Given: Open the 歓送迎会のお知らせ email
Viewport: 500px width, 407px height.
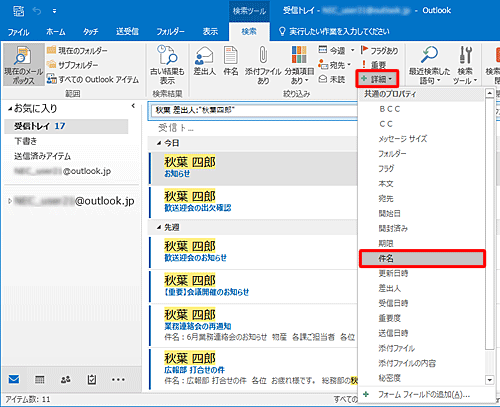Looking at the screenshot, I should click(x=253, y=252).
